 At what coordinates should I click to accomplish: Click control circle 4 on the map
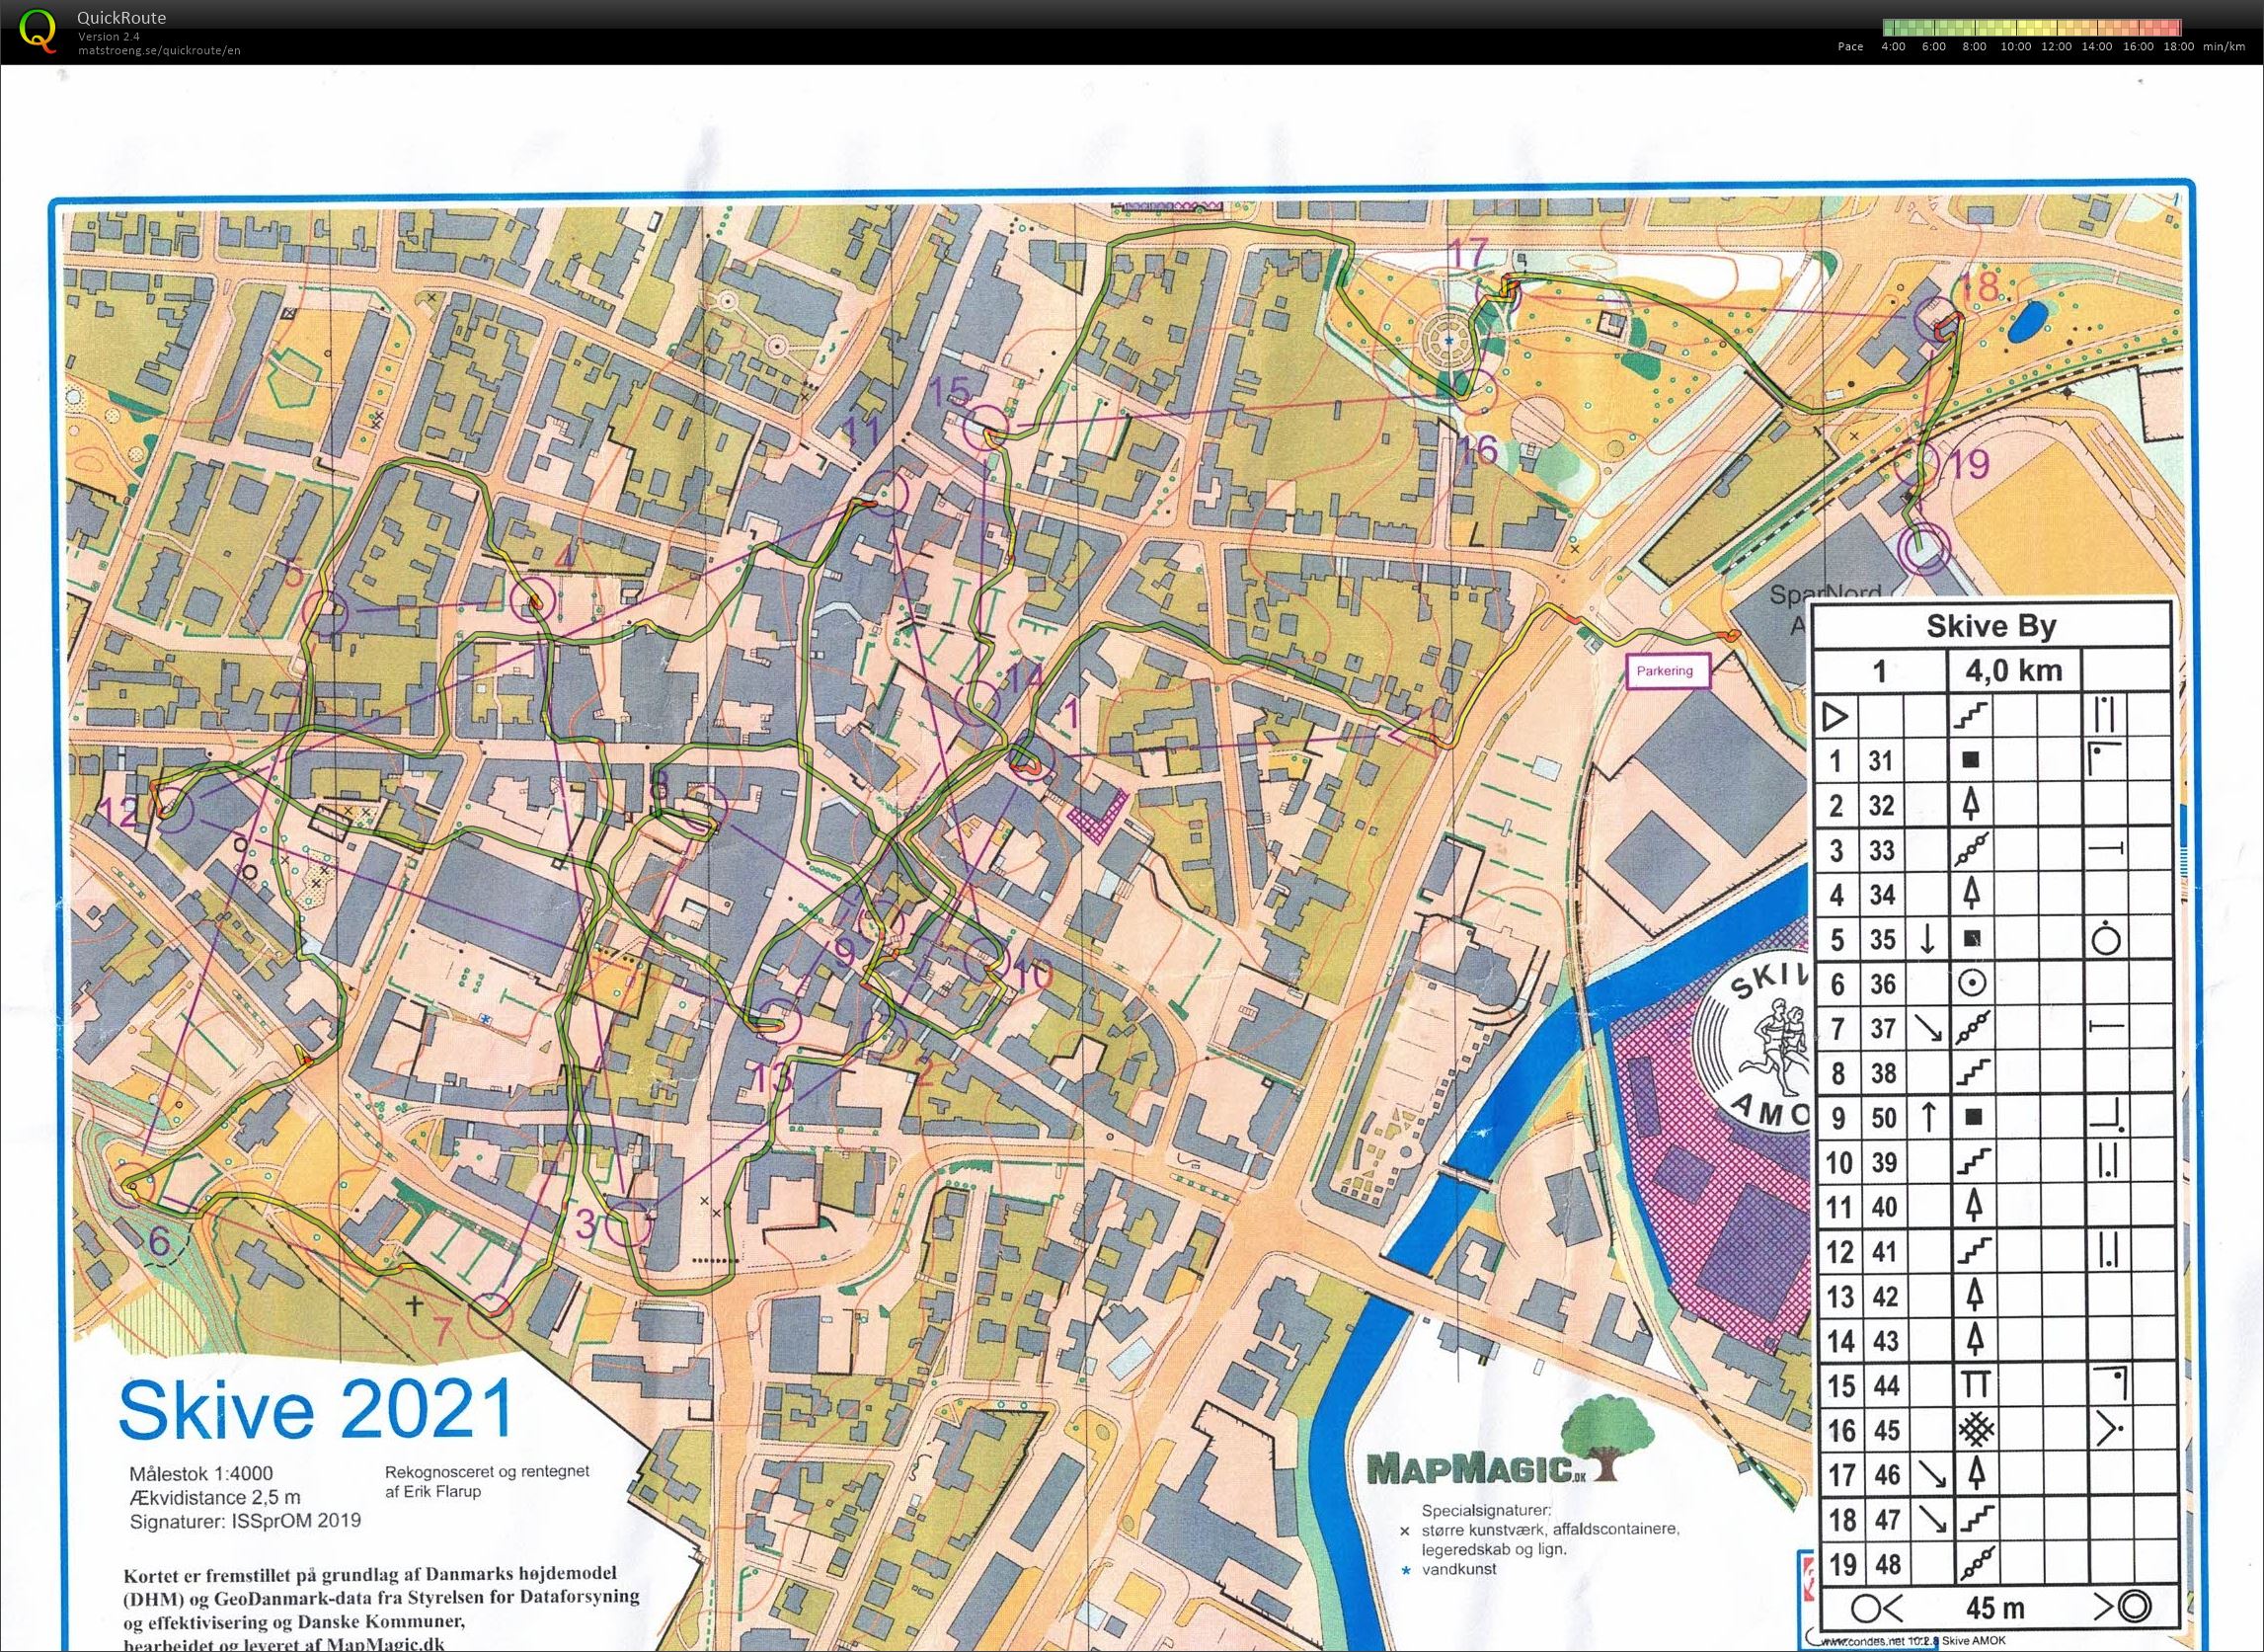(530, 603)
